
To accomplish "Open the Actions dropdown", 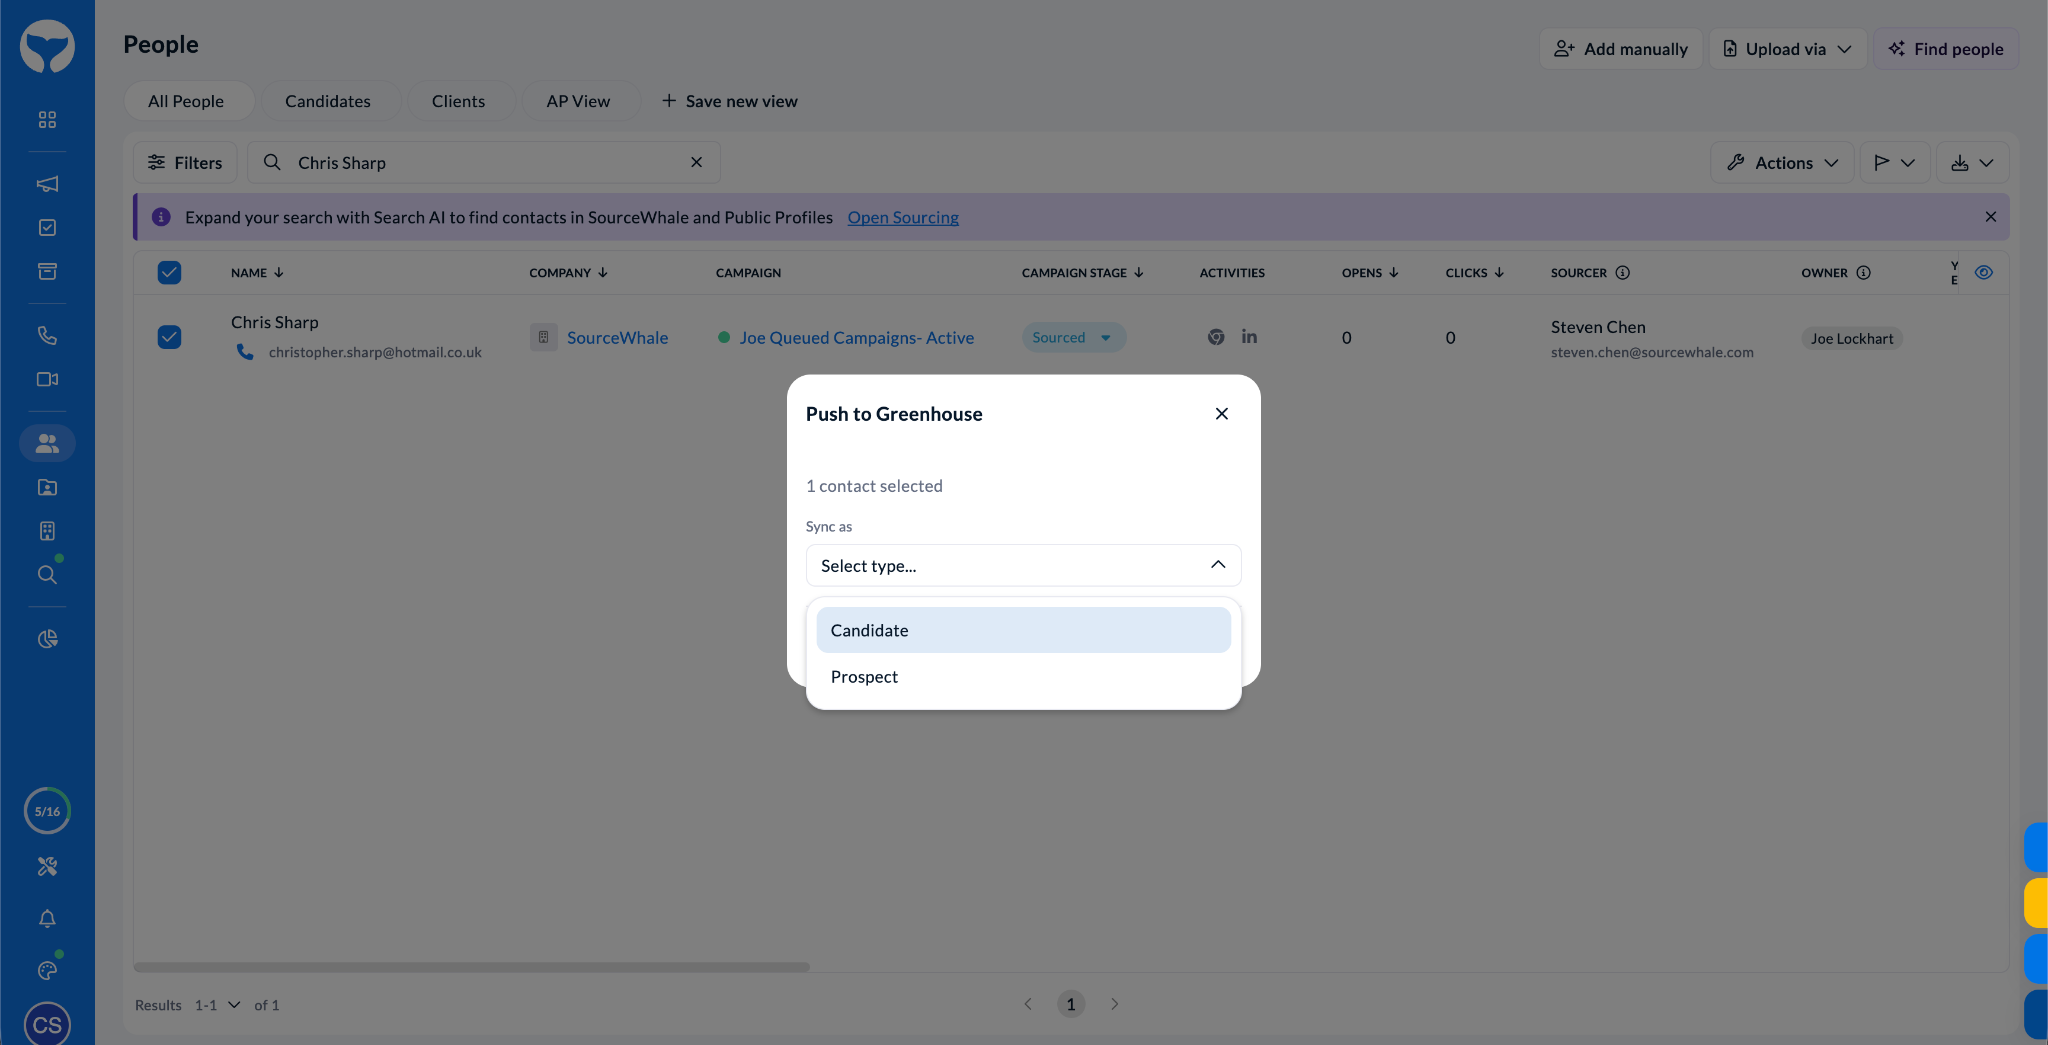I will click(x=1783, y=163).
